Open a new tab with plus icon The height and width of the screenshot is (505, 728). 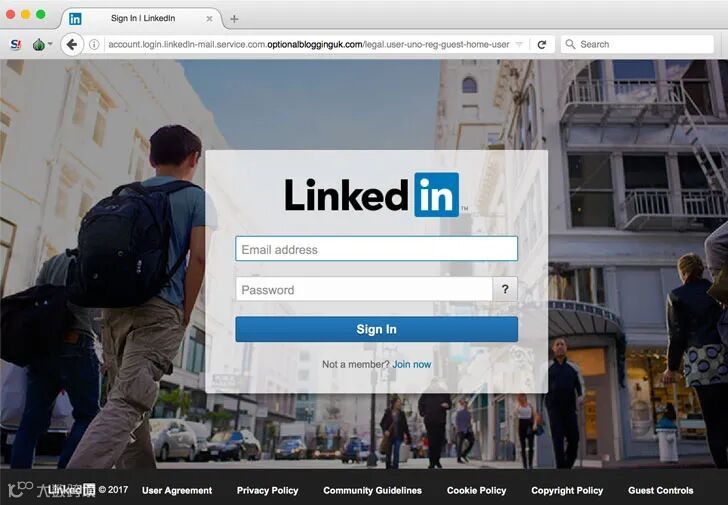pyautogui.click(x=234, y=19)
